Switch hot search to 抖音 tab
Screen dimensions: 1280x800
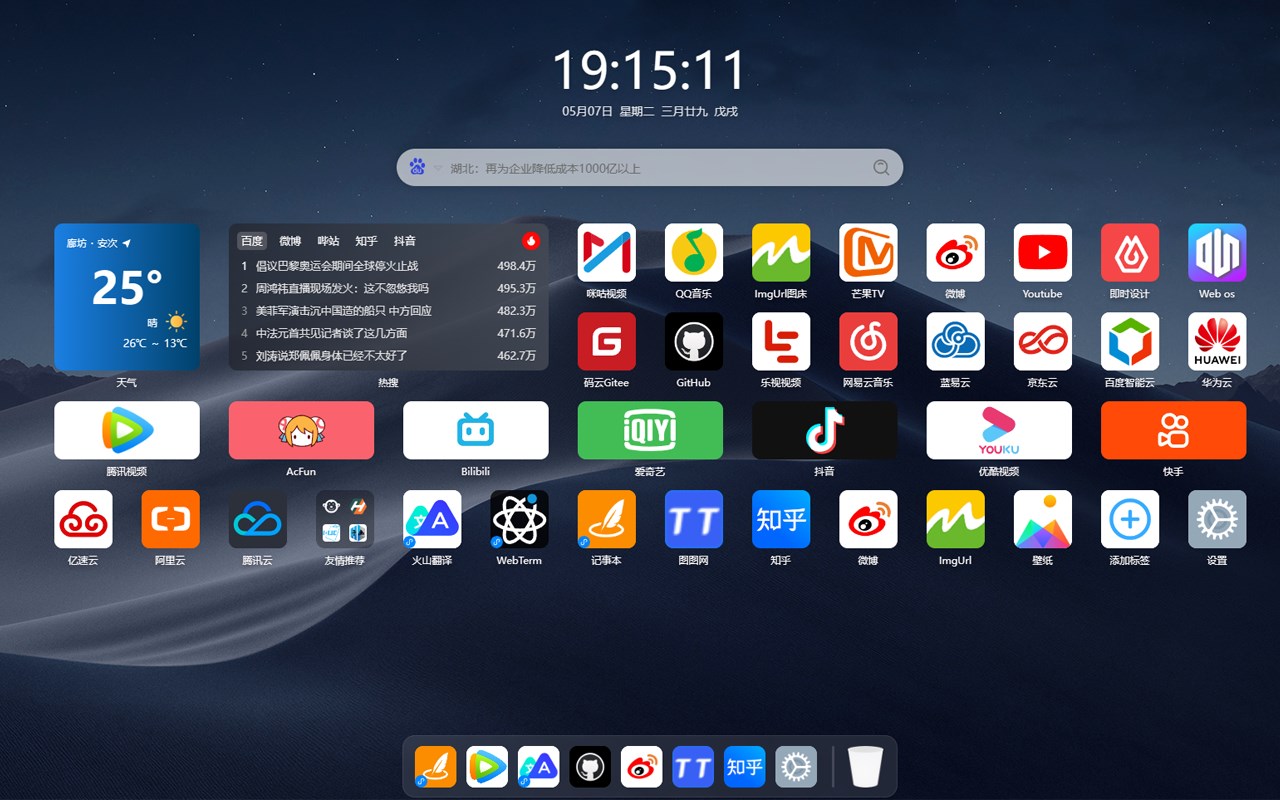pyautogui.click(x=404, y=241)
